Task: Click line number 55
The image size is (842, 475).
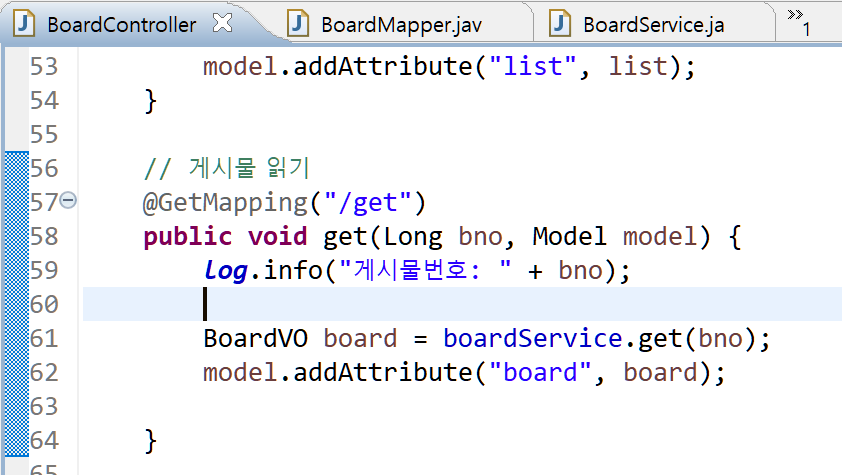Action: coord(43,134)
